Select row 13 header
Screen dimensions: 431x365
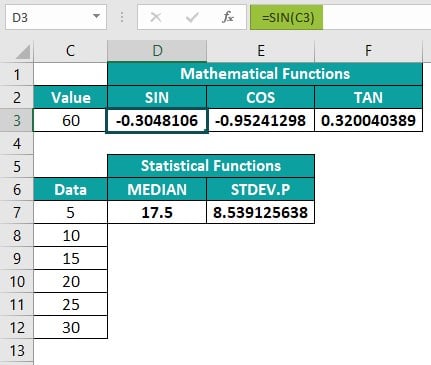point(17,351)
